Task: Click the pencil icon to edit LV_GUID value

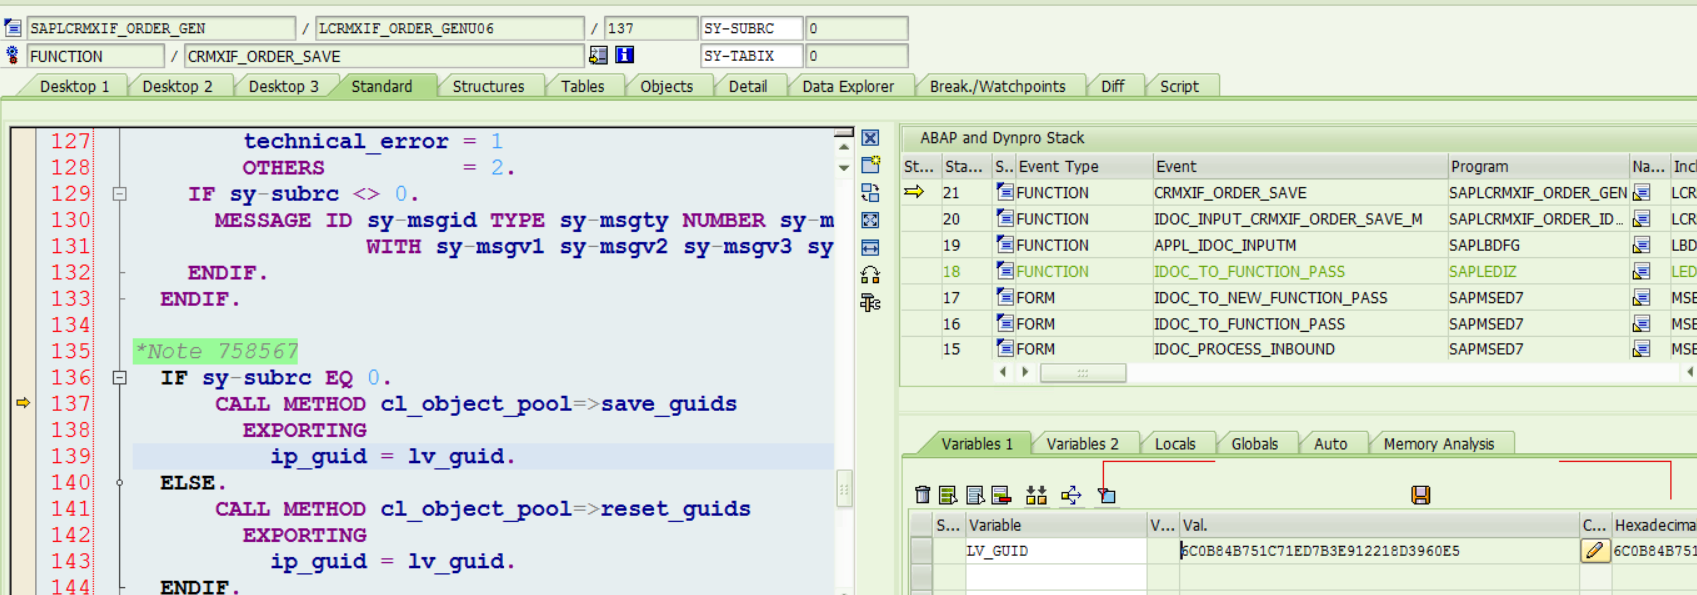Action: click(1595, 551)
